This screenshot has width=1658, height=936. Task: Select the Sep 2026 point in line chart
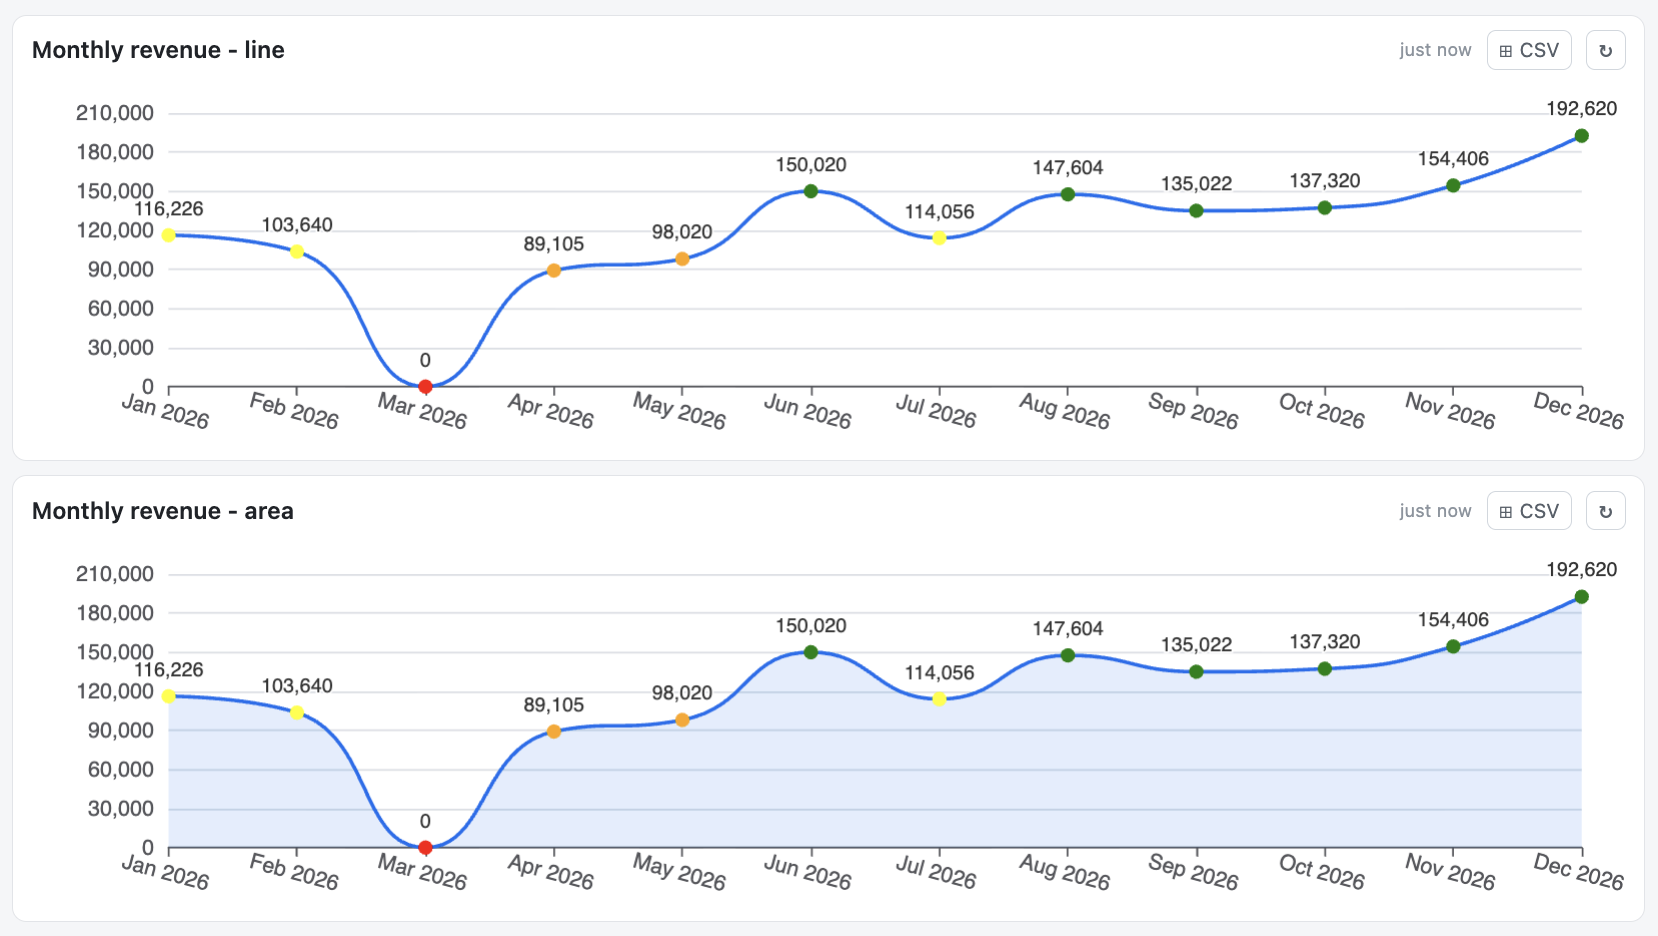[x=1196, y=211]
